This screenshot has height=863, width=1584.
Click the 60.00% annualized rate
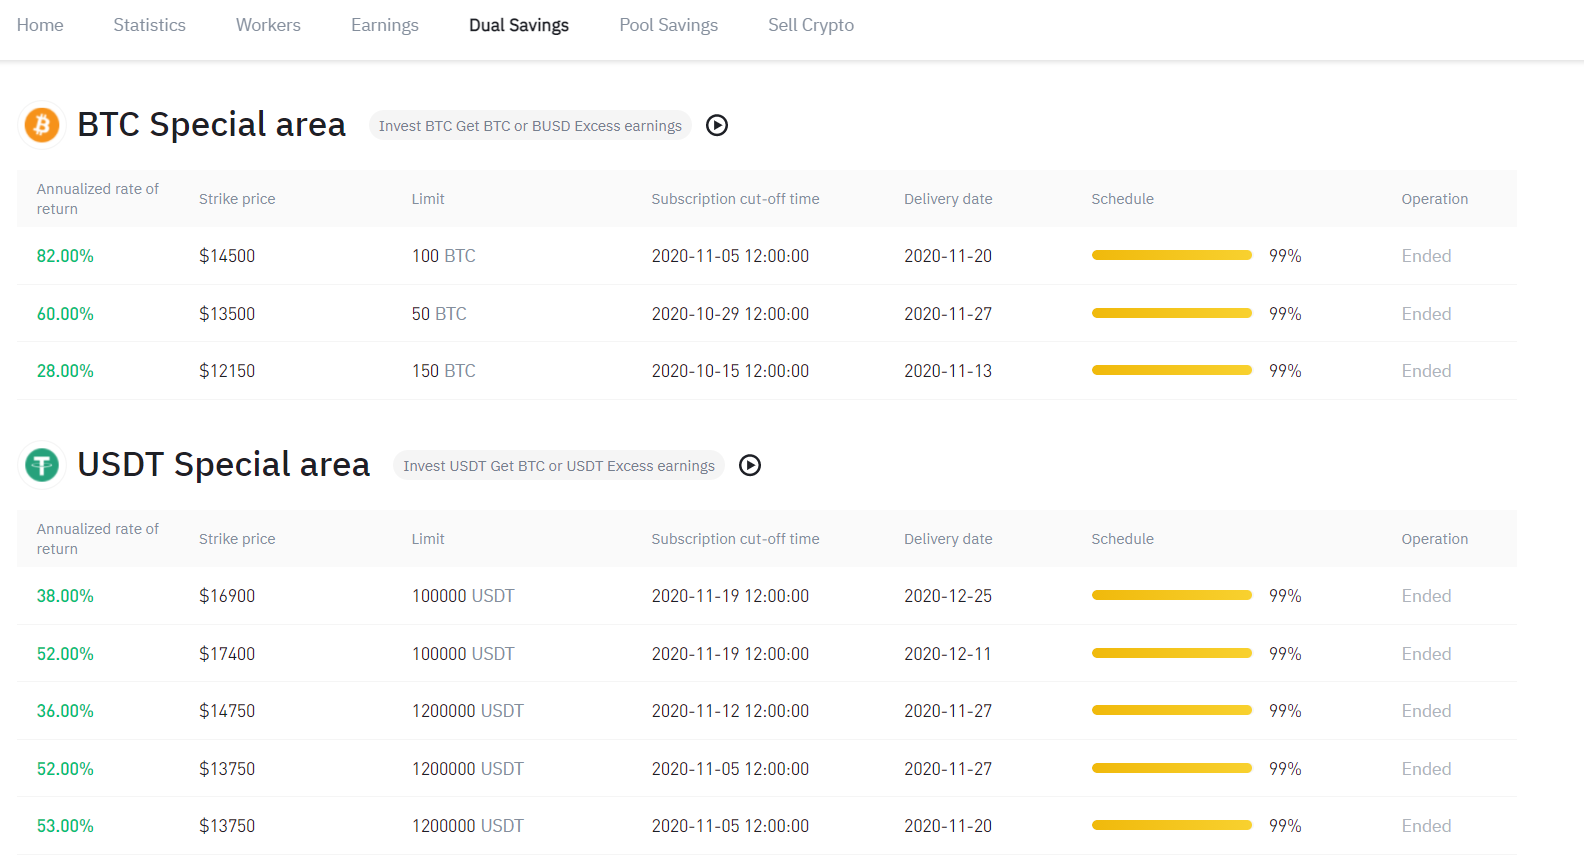(65, 314)
